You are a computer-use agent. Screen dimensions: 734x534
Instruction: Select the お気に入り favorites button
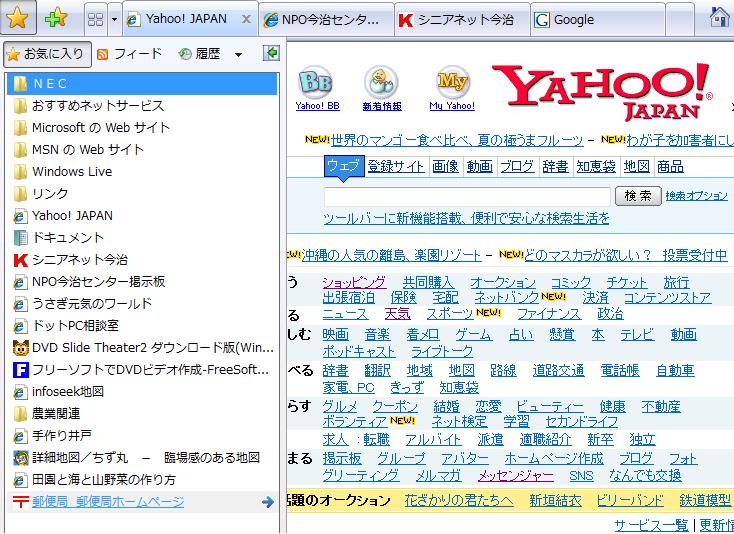point(47,54)
